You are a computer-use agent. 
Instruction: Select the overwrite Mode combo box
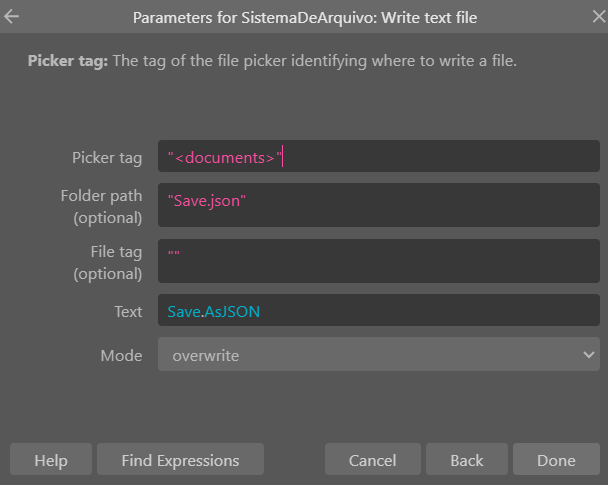coord(379,354)
